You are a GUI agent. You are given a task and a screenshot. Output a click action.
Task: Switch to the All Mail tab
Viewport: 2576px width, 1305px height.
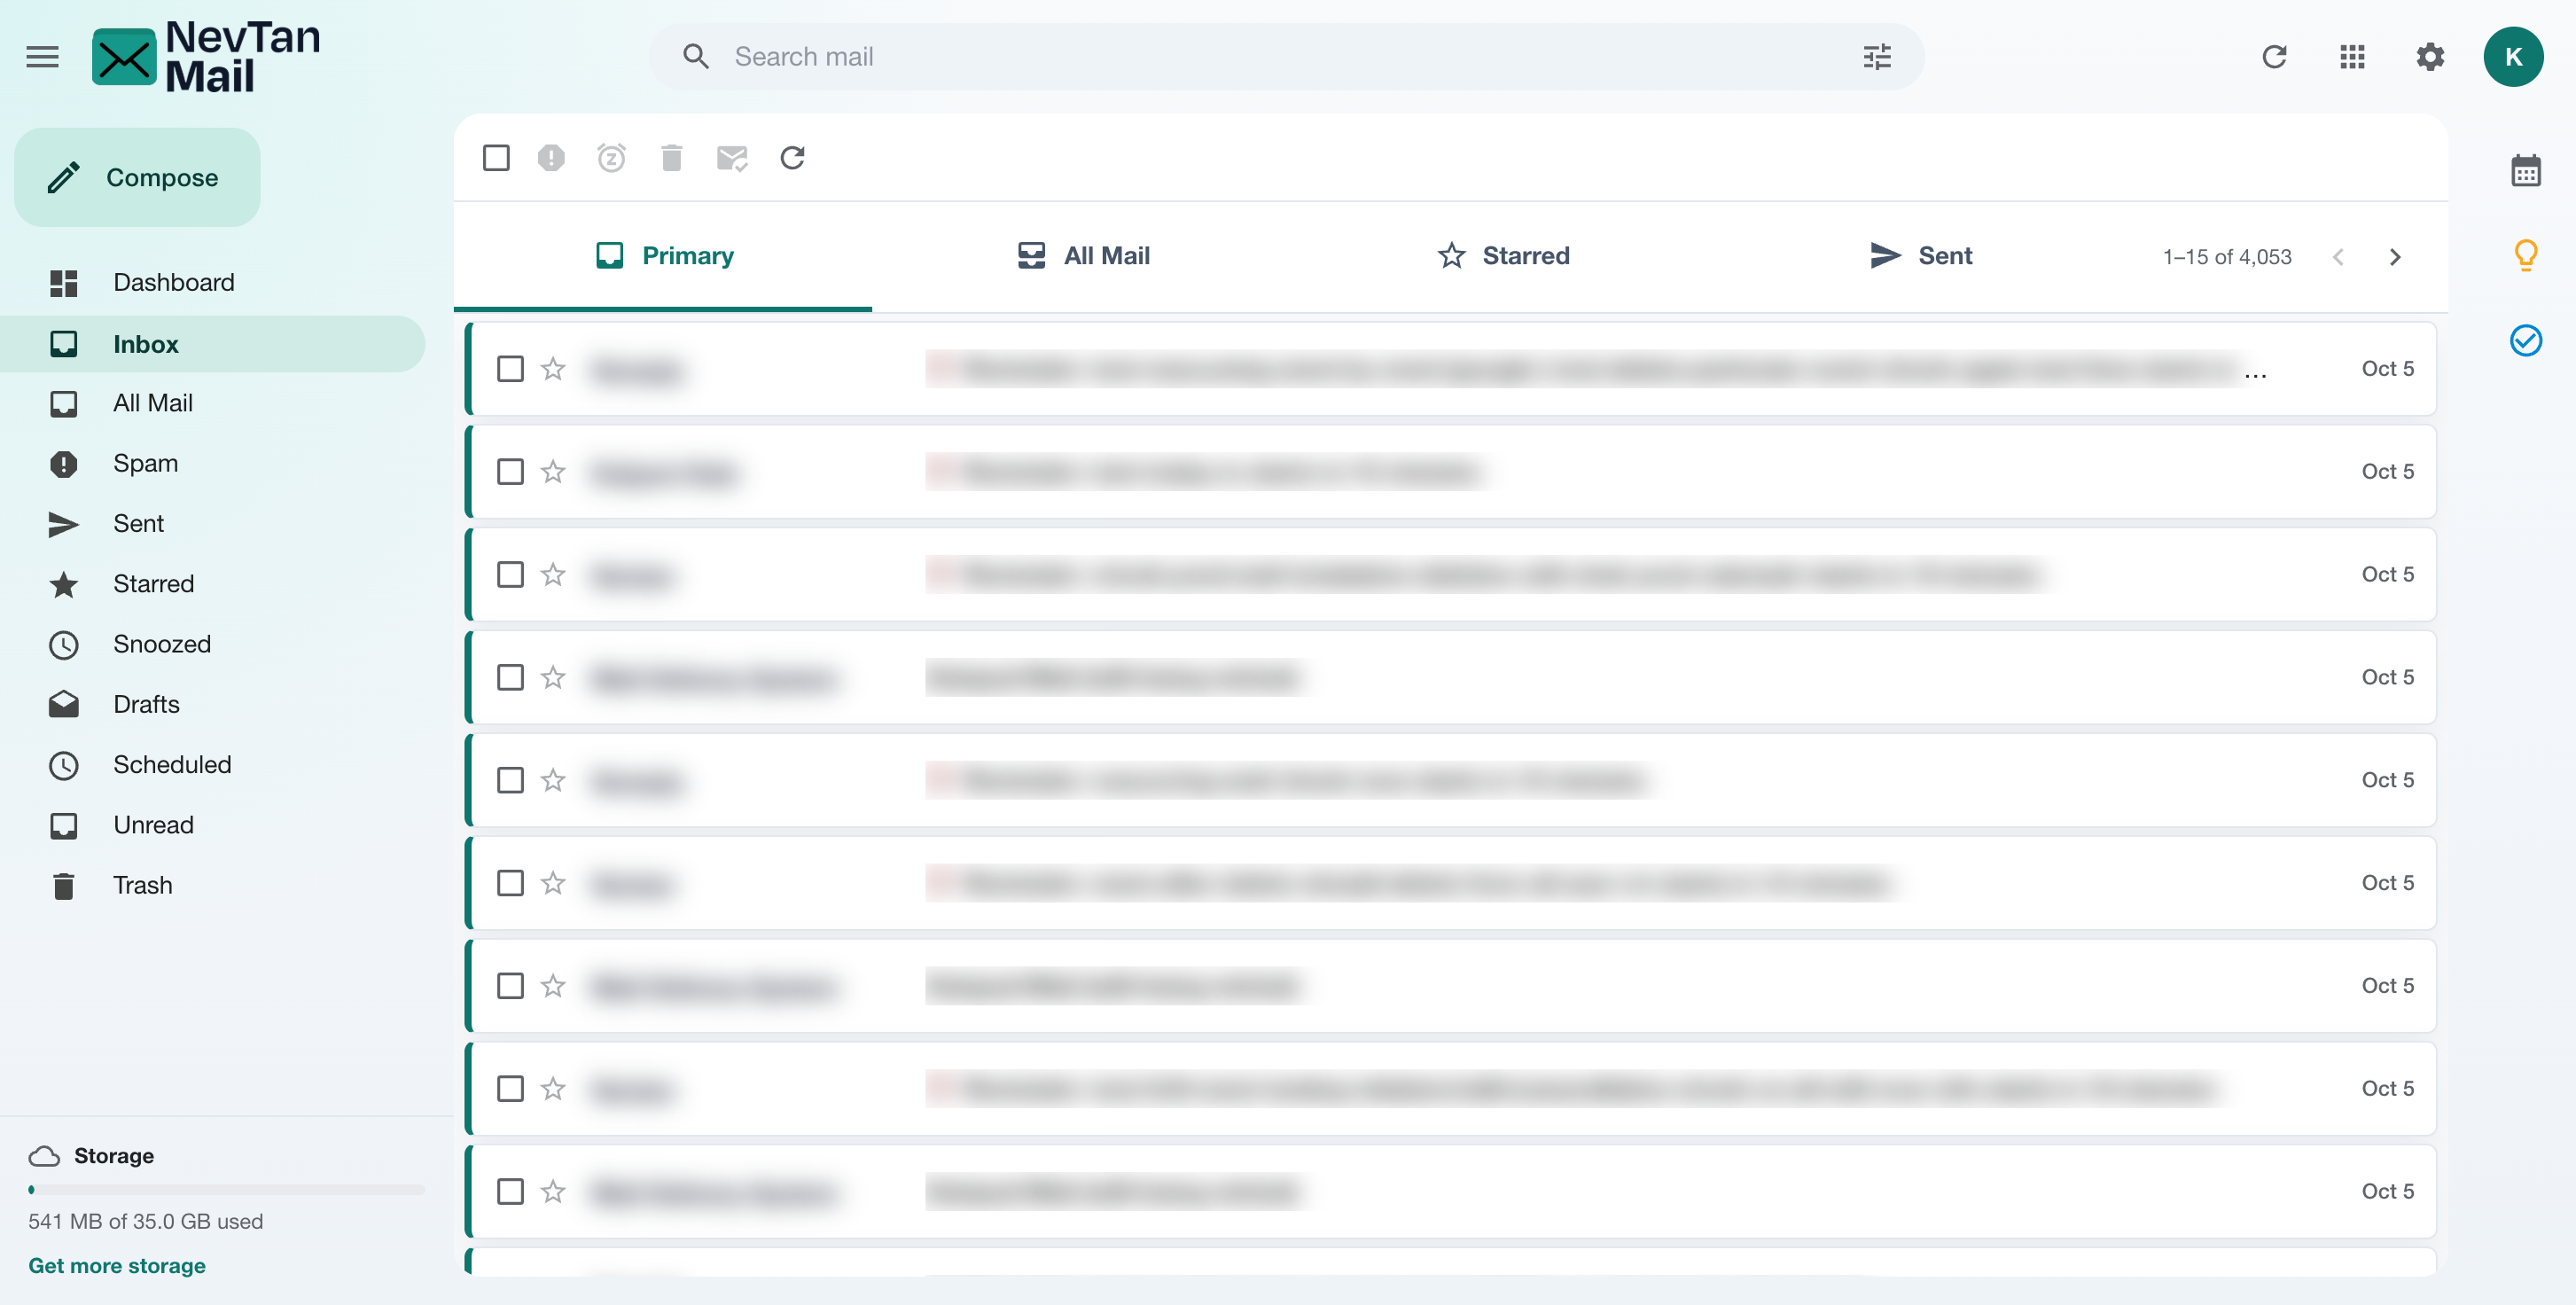click(1084, 256)
